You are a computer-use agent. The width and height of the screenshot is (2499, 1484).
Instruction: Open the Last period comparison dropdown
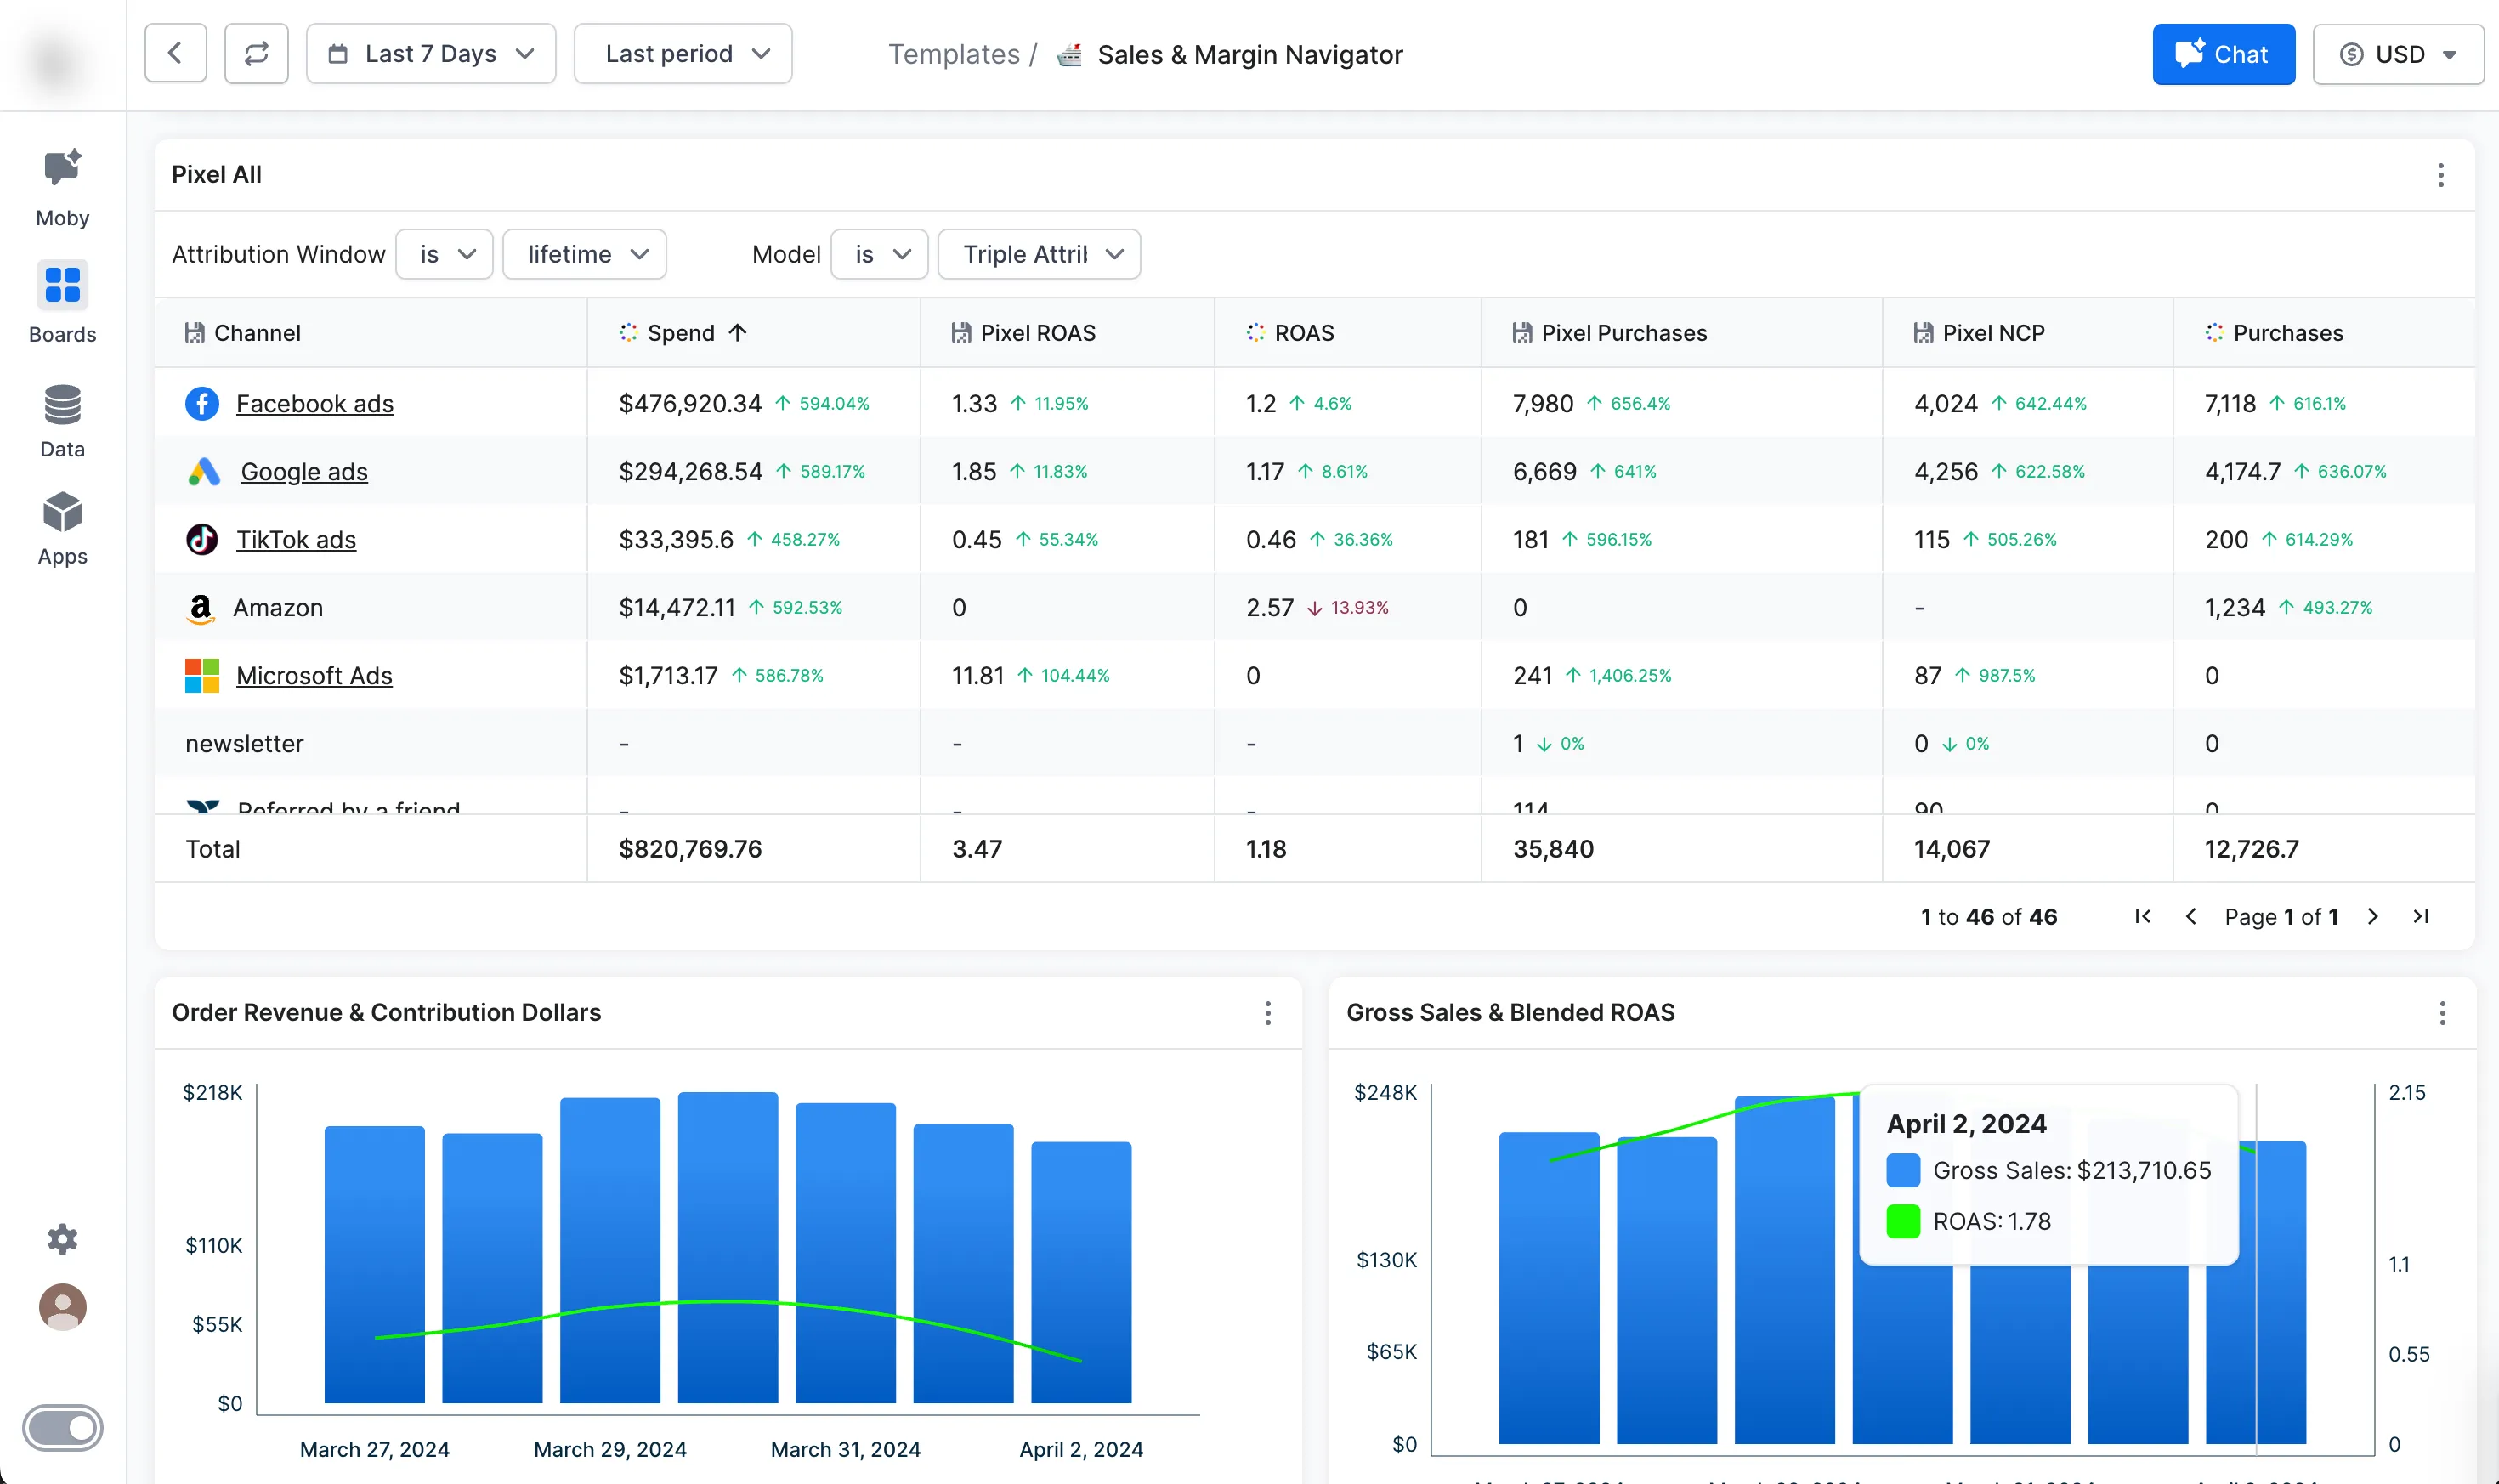pyautogui.click(x=683, y=54)
